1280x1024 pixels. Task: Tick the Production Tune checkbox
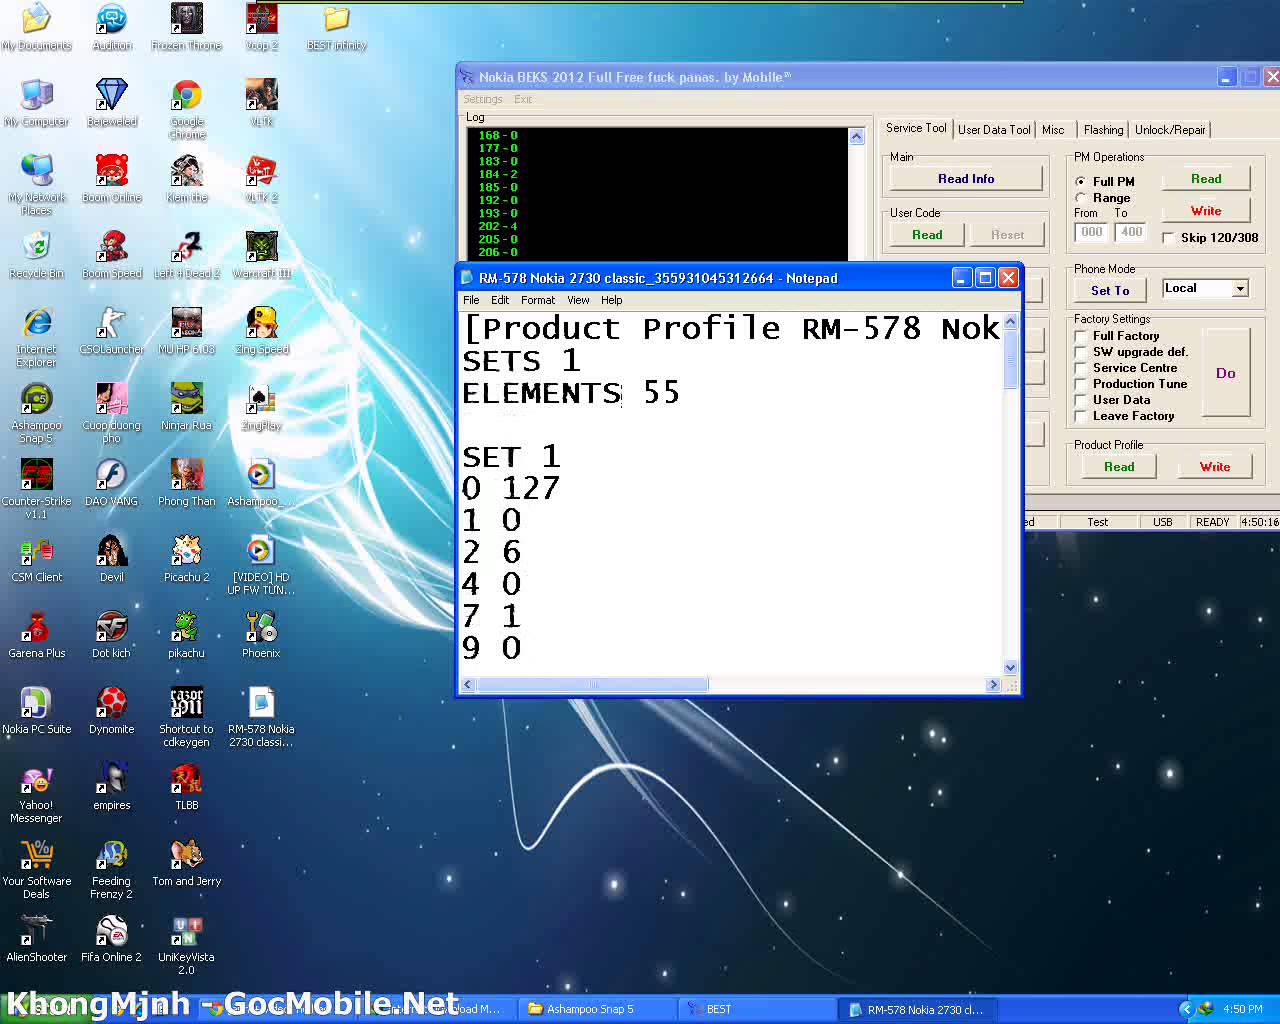[x=1080, y=384]
